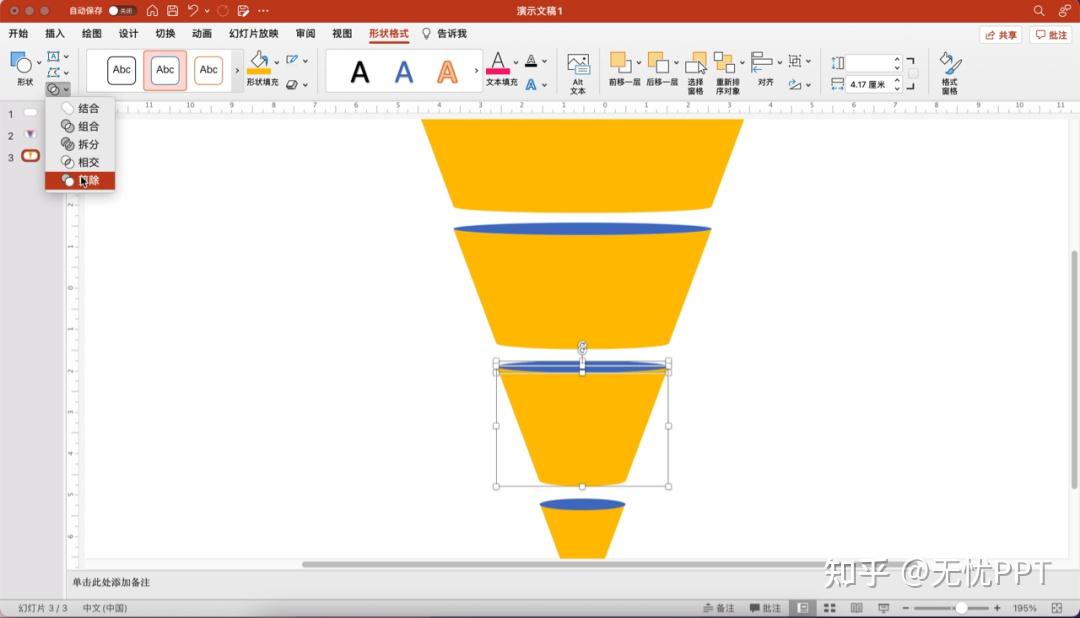
Task: Click the 形状填充 paint bucket icon
Action: click(x=259, y=63)
